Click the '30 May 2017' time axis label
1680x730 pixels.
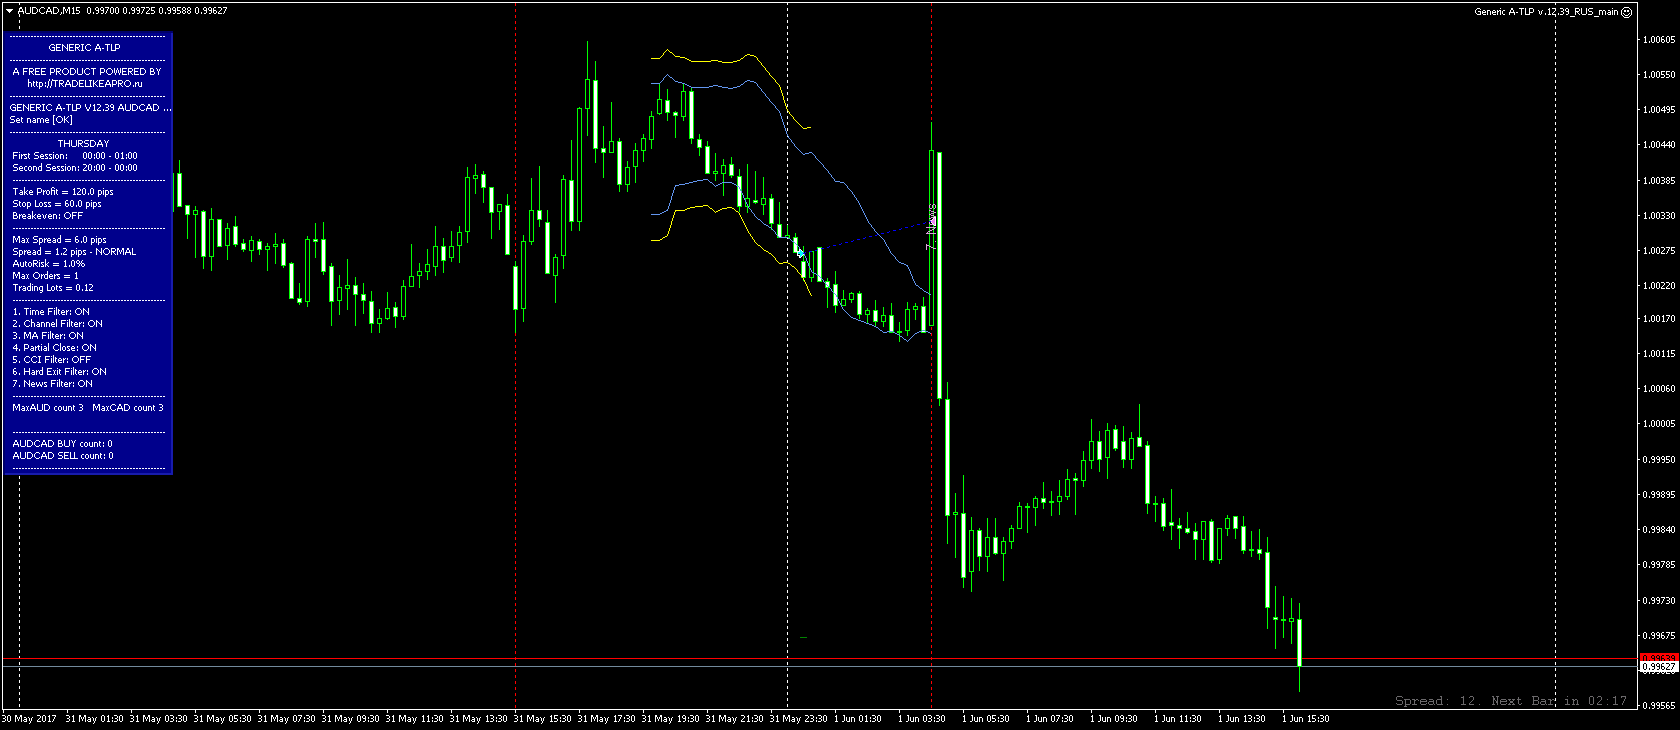coord(30,719)
